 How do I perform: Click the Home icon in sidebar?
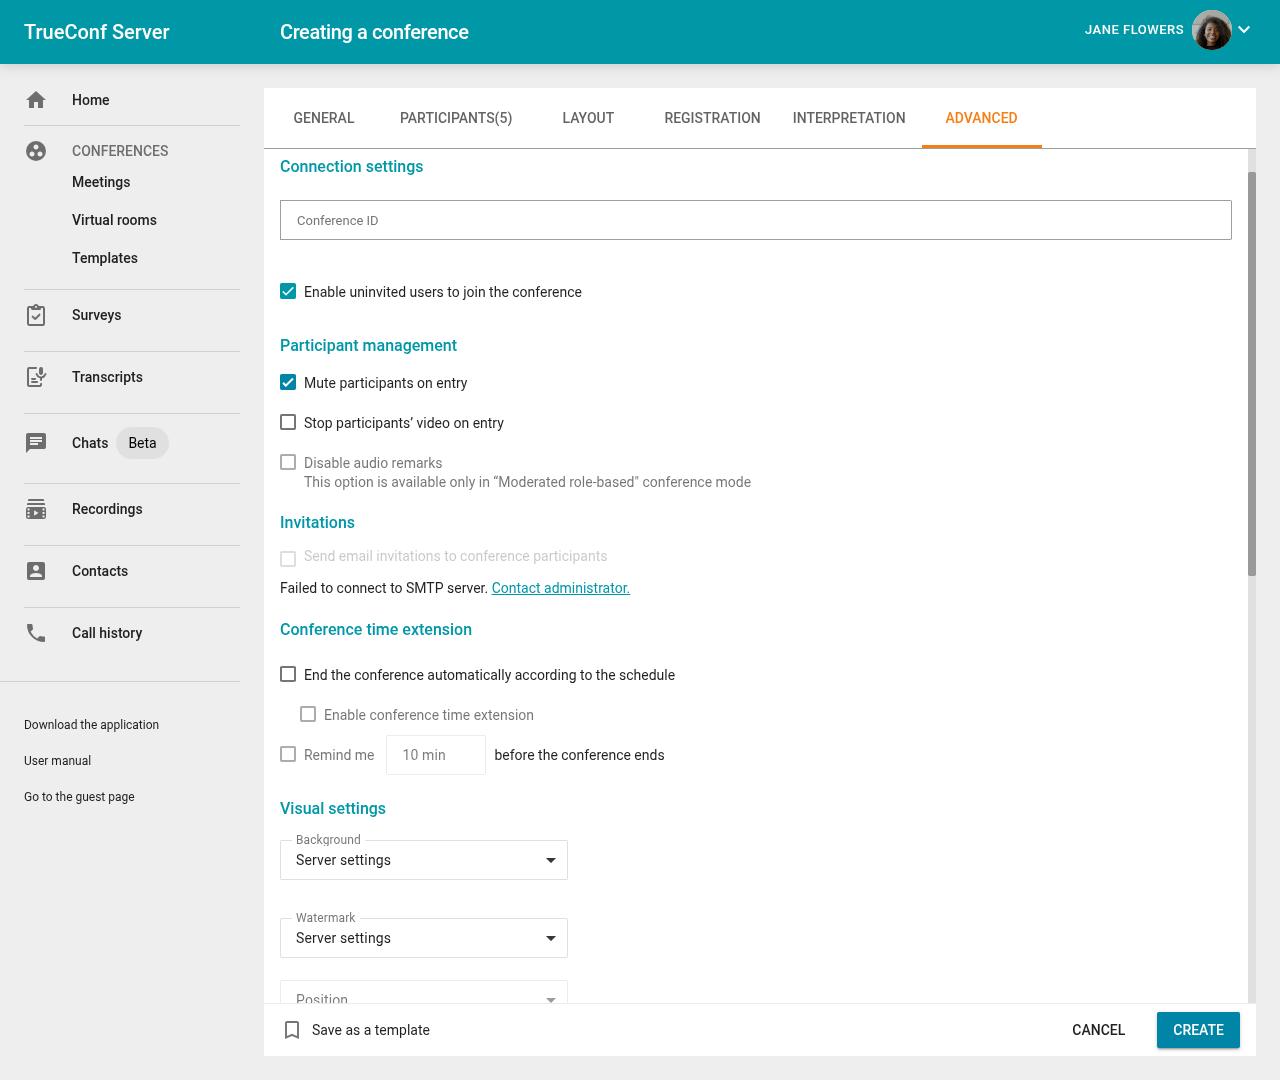36,100
